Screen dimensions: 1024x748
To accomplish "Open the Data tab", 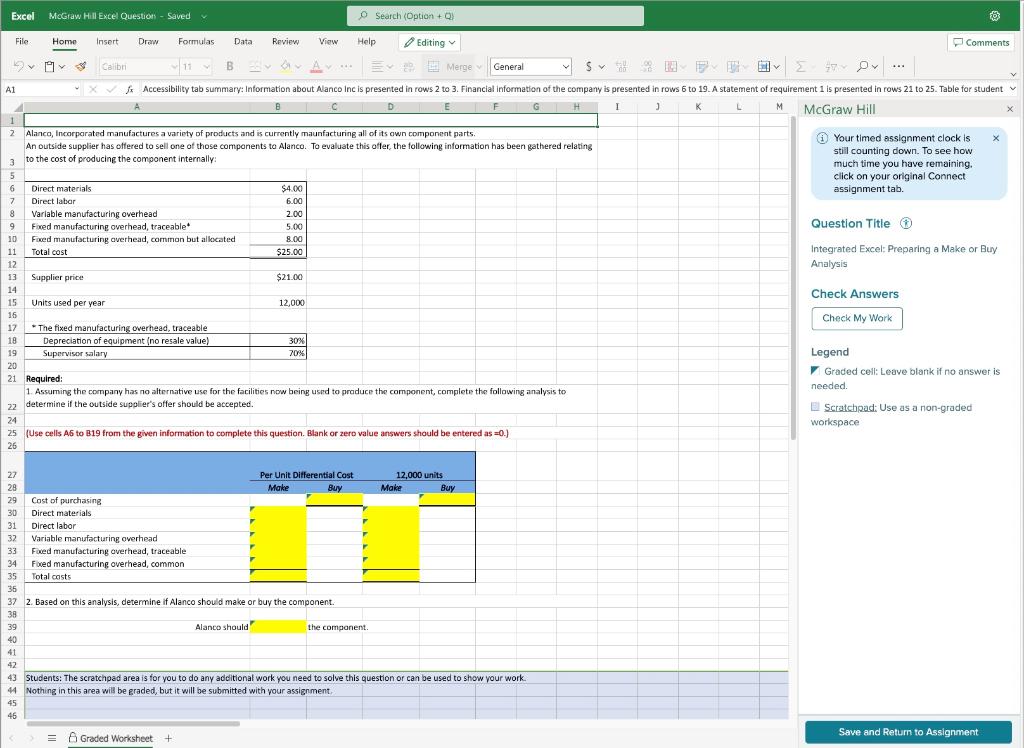I will click(x=243, y=41).
